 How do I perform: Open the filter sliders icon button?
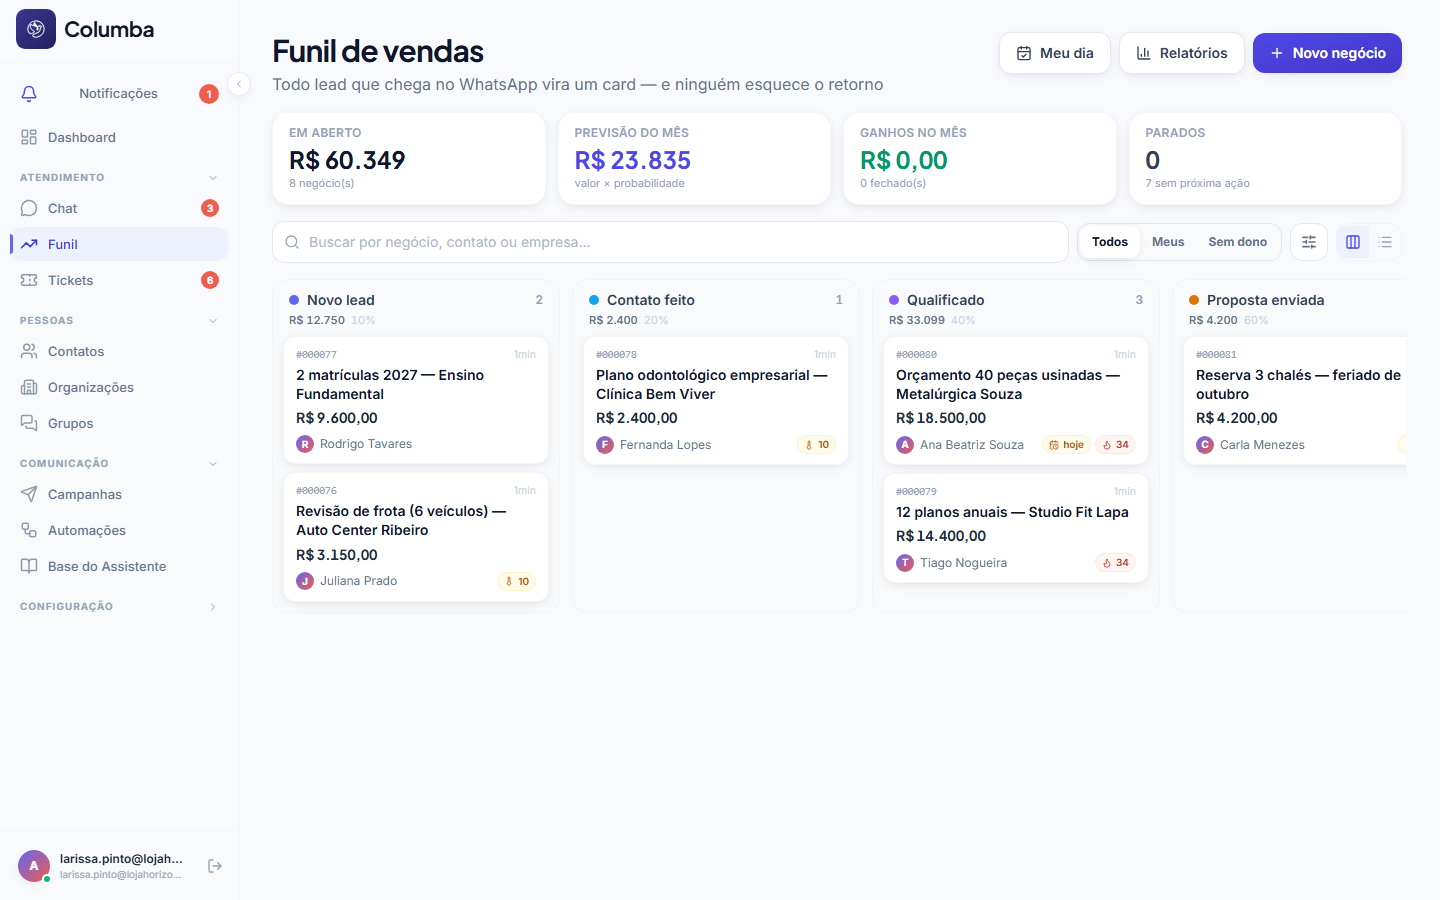1309,242
